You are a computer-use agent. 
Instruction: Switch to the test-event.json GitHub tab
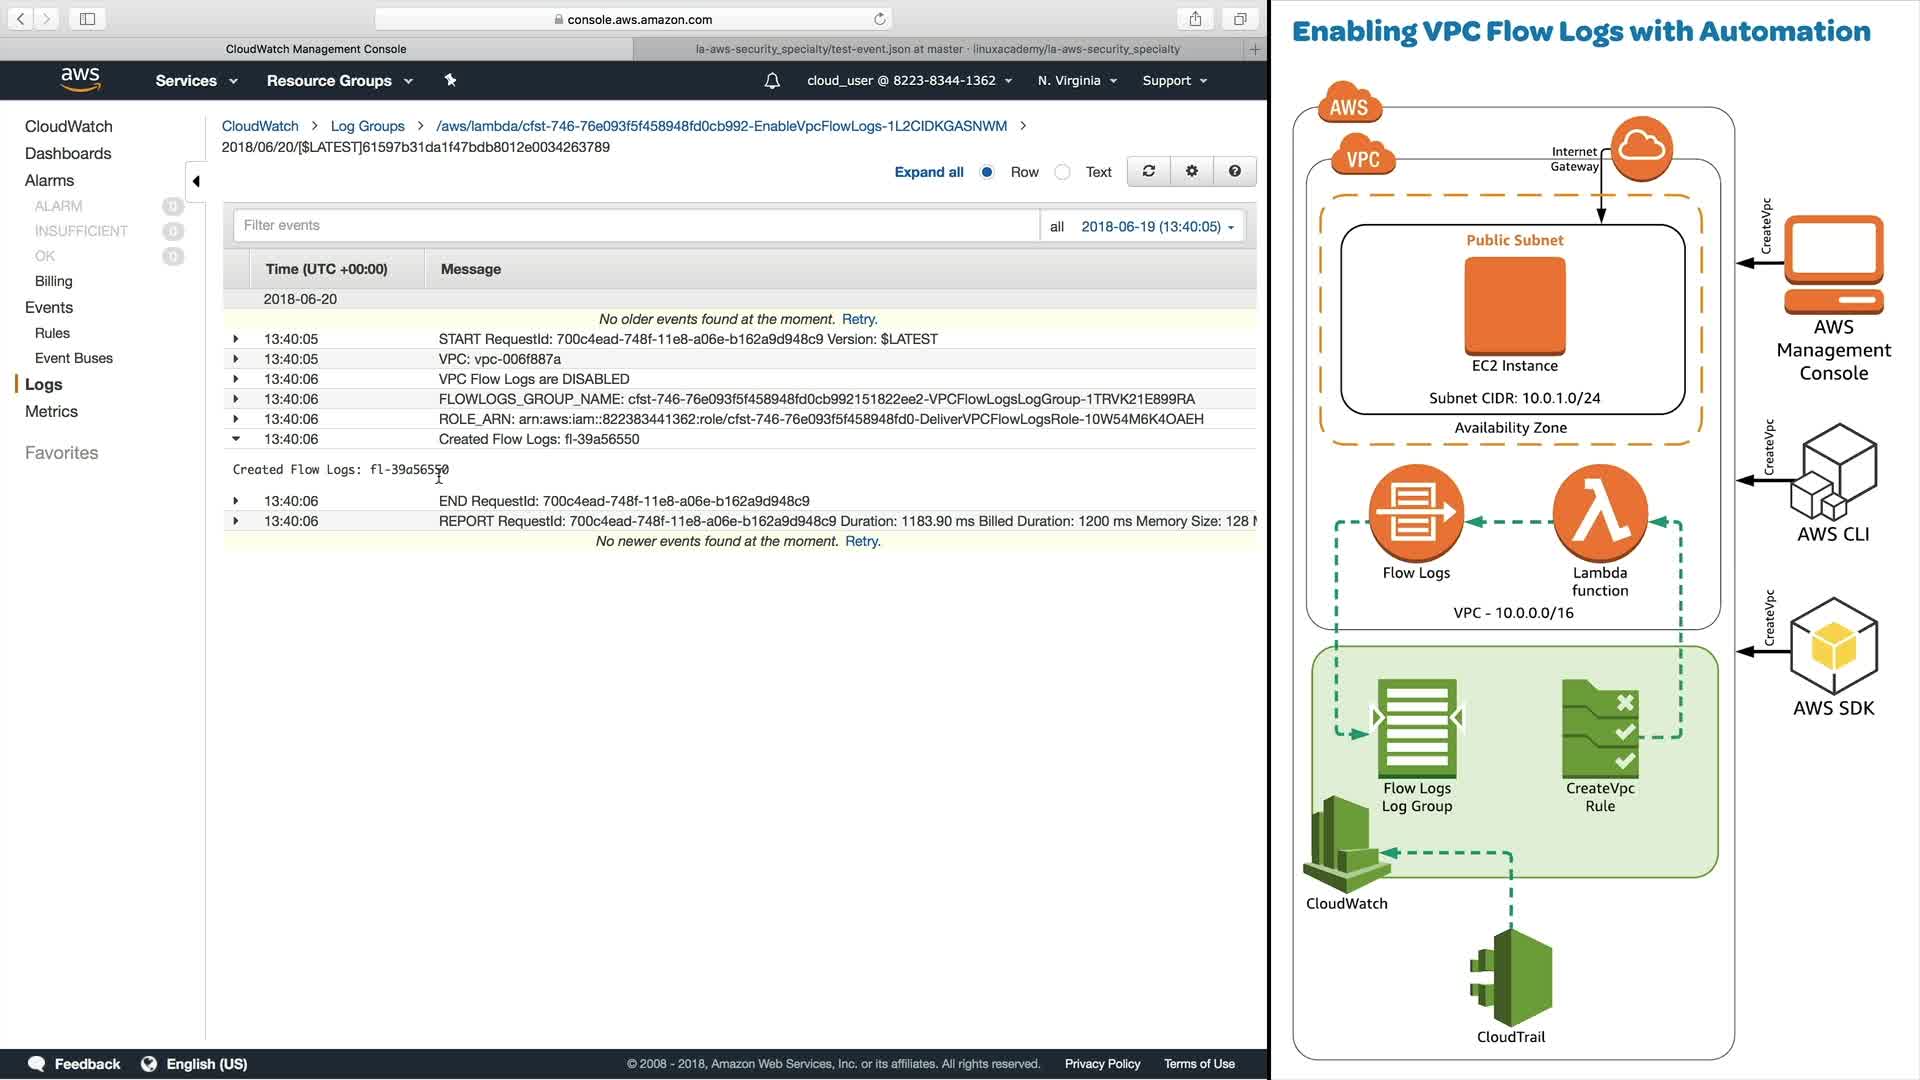[x=937, y=49]
